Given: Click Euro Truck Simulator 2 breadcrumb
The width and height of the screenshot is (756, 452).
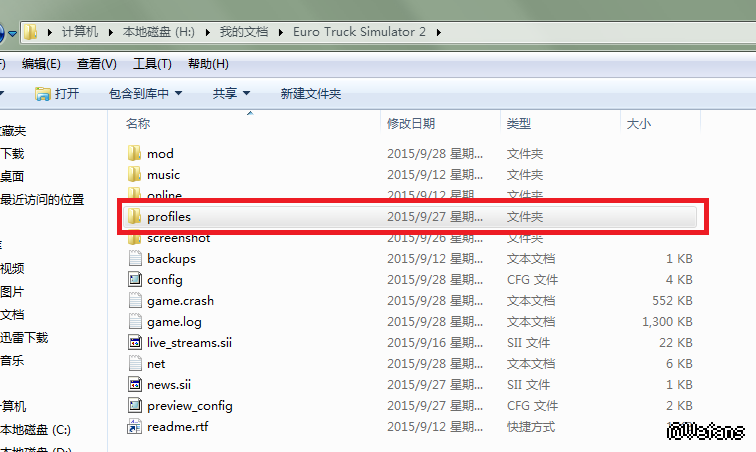Looking at the screenshot, I should click(x=359, y=32).
